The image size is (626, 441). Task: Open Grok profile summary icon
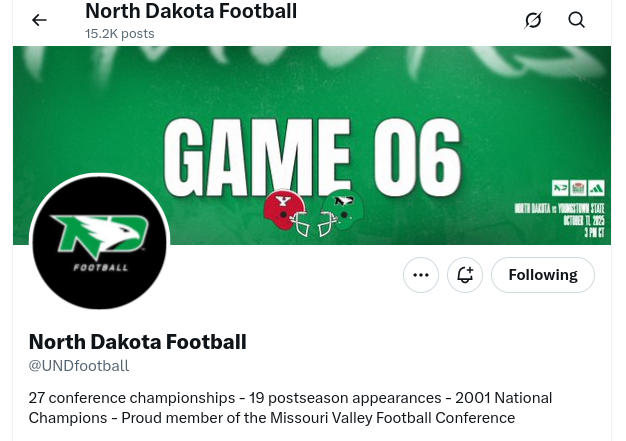pyautogui.click(x=533, y=20)
